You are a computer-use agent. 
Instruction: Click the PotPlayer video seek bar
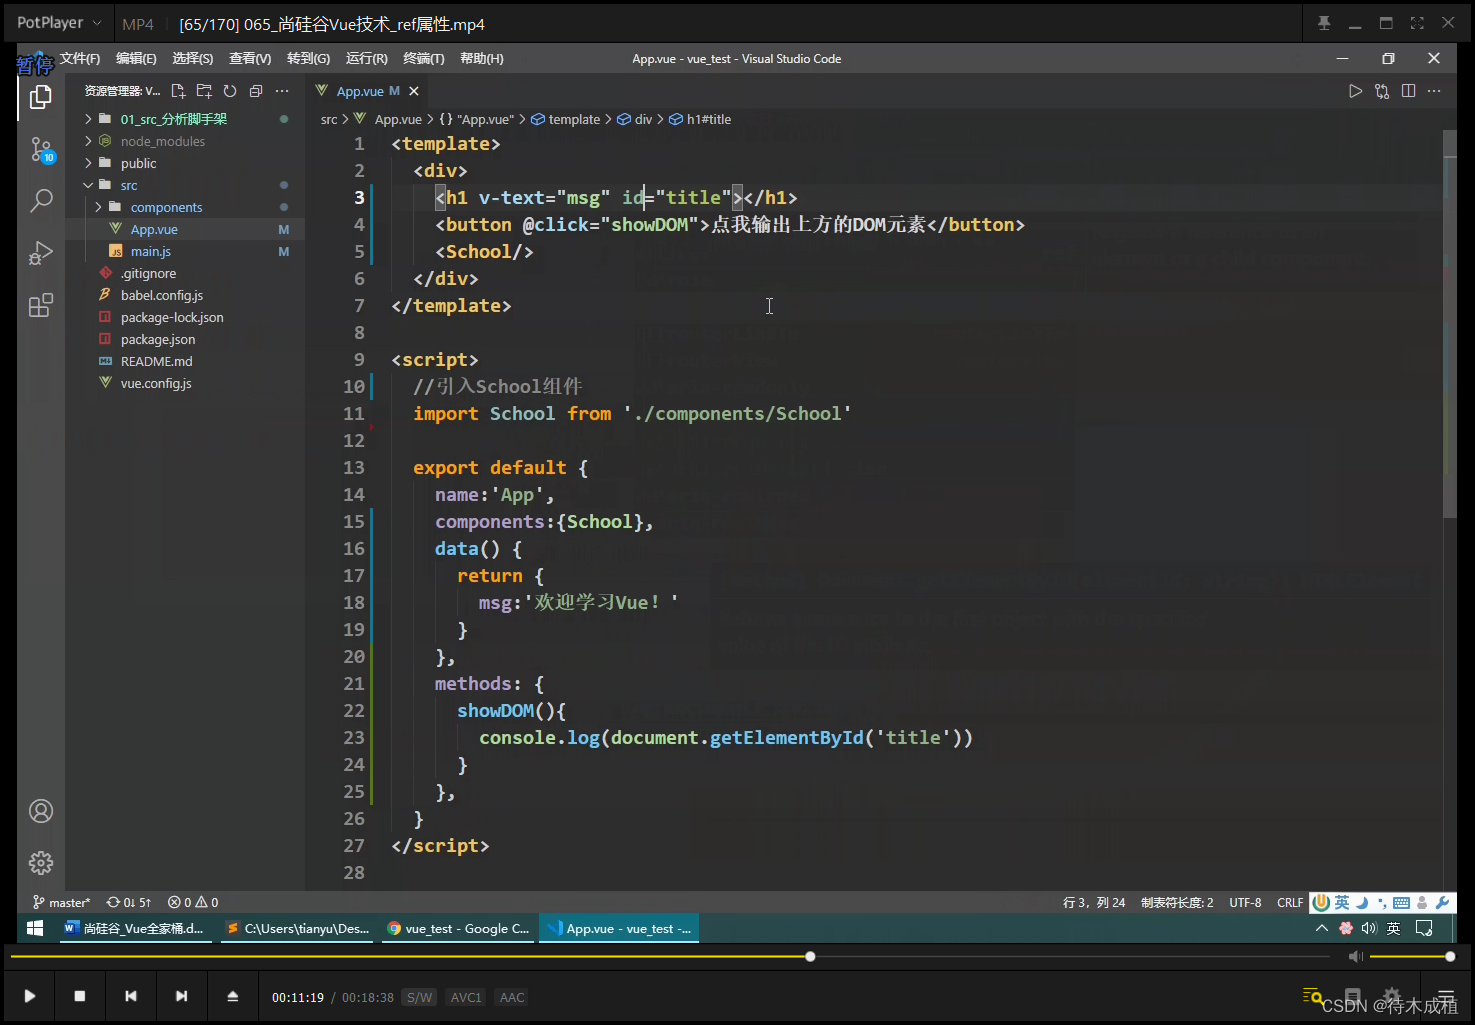(670, 957)
